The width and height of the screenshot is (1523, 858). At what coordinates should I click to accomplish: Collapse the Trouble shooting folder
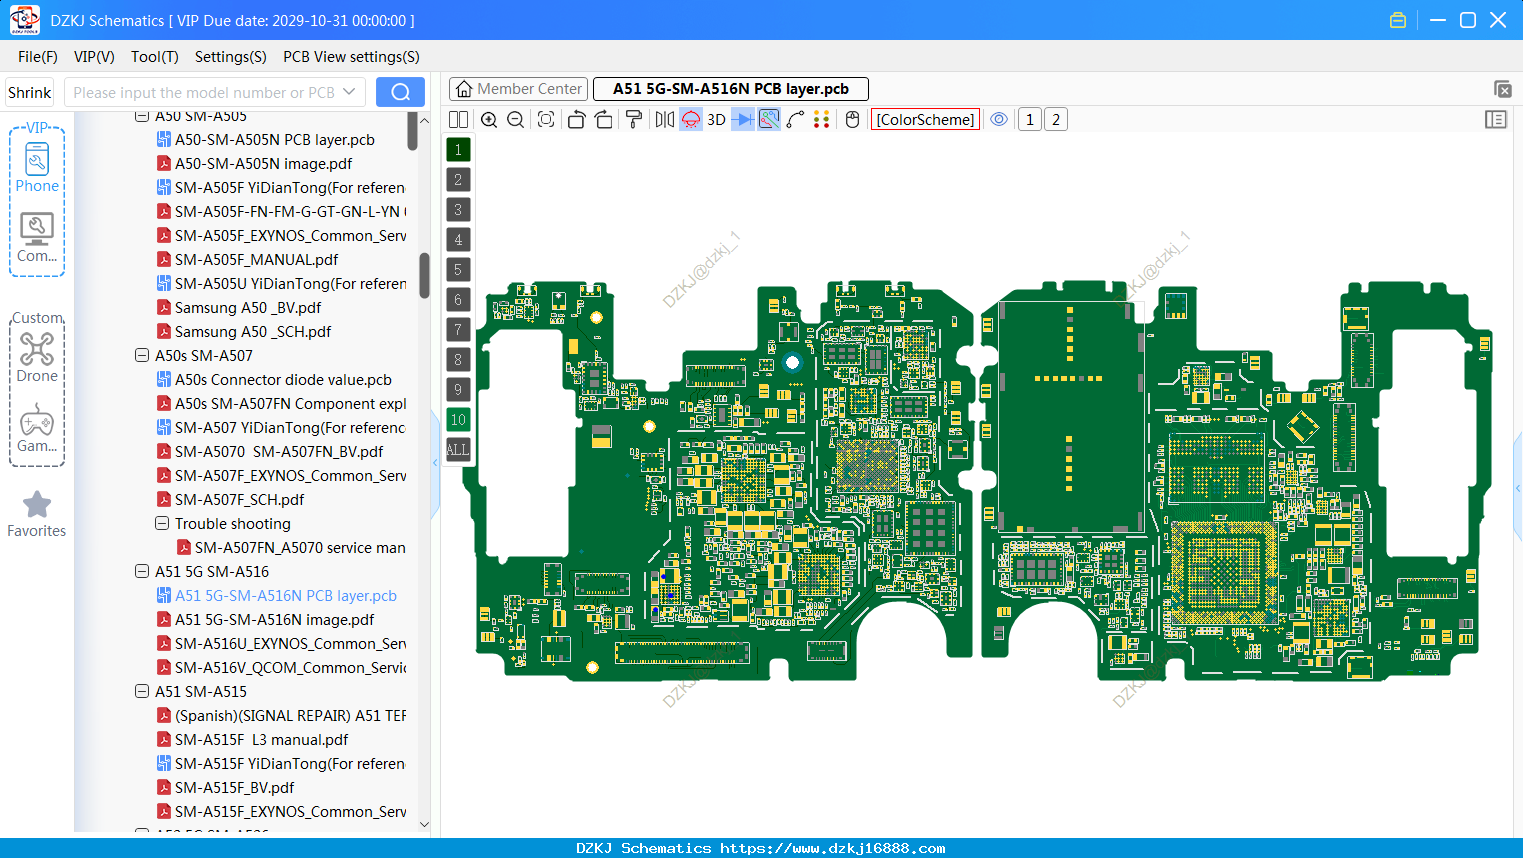162,524
